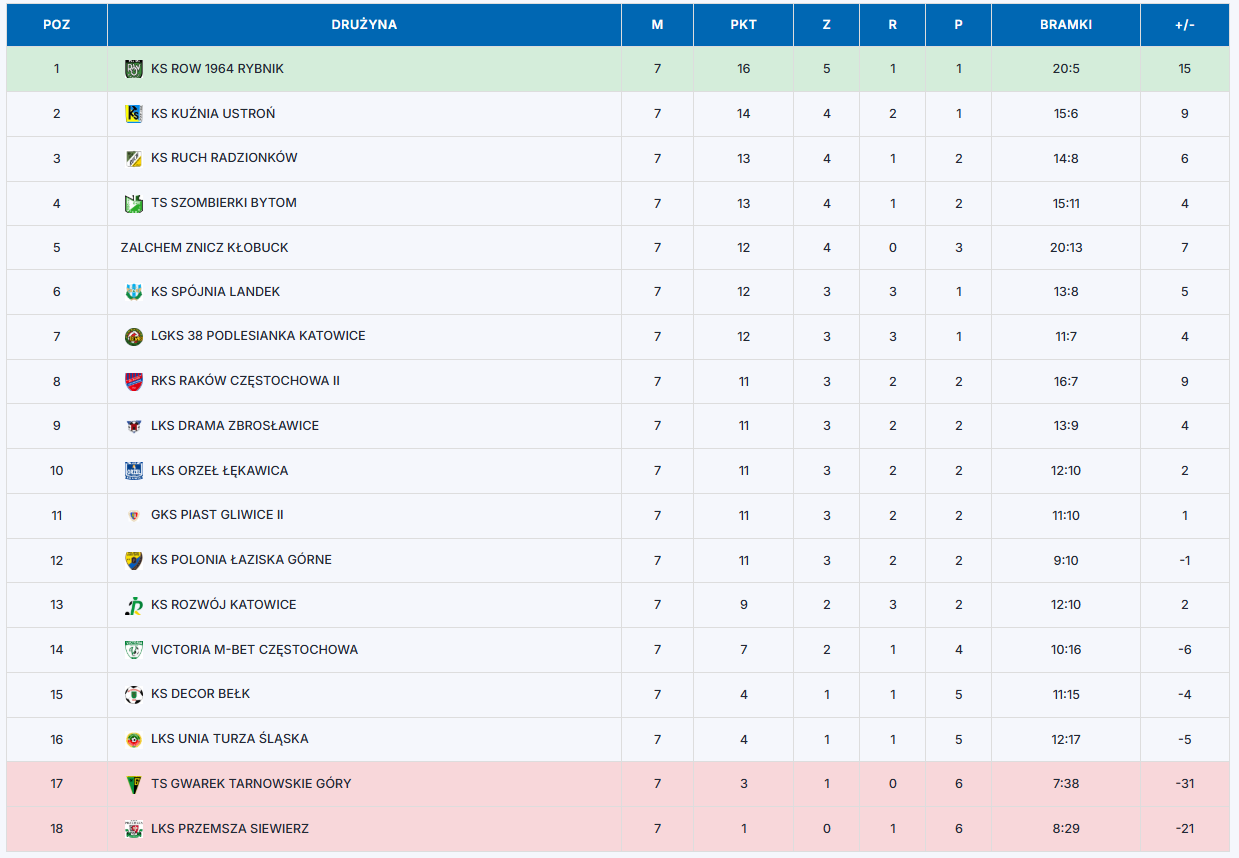Click the KS Kuźnia Ustroń team logo
This screenshot has height=858, width=1239.
tap(133, 114)
